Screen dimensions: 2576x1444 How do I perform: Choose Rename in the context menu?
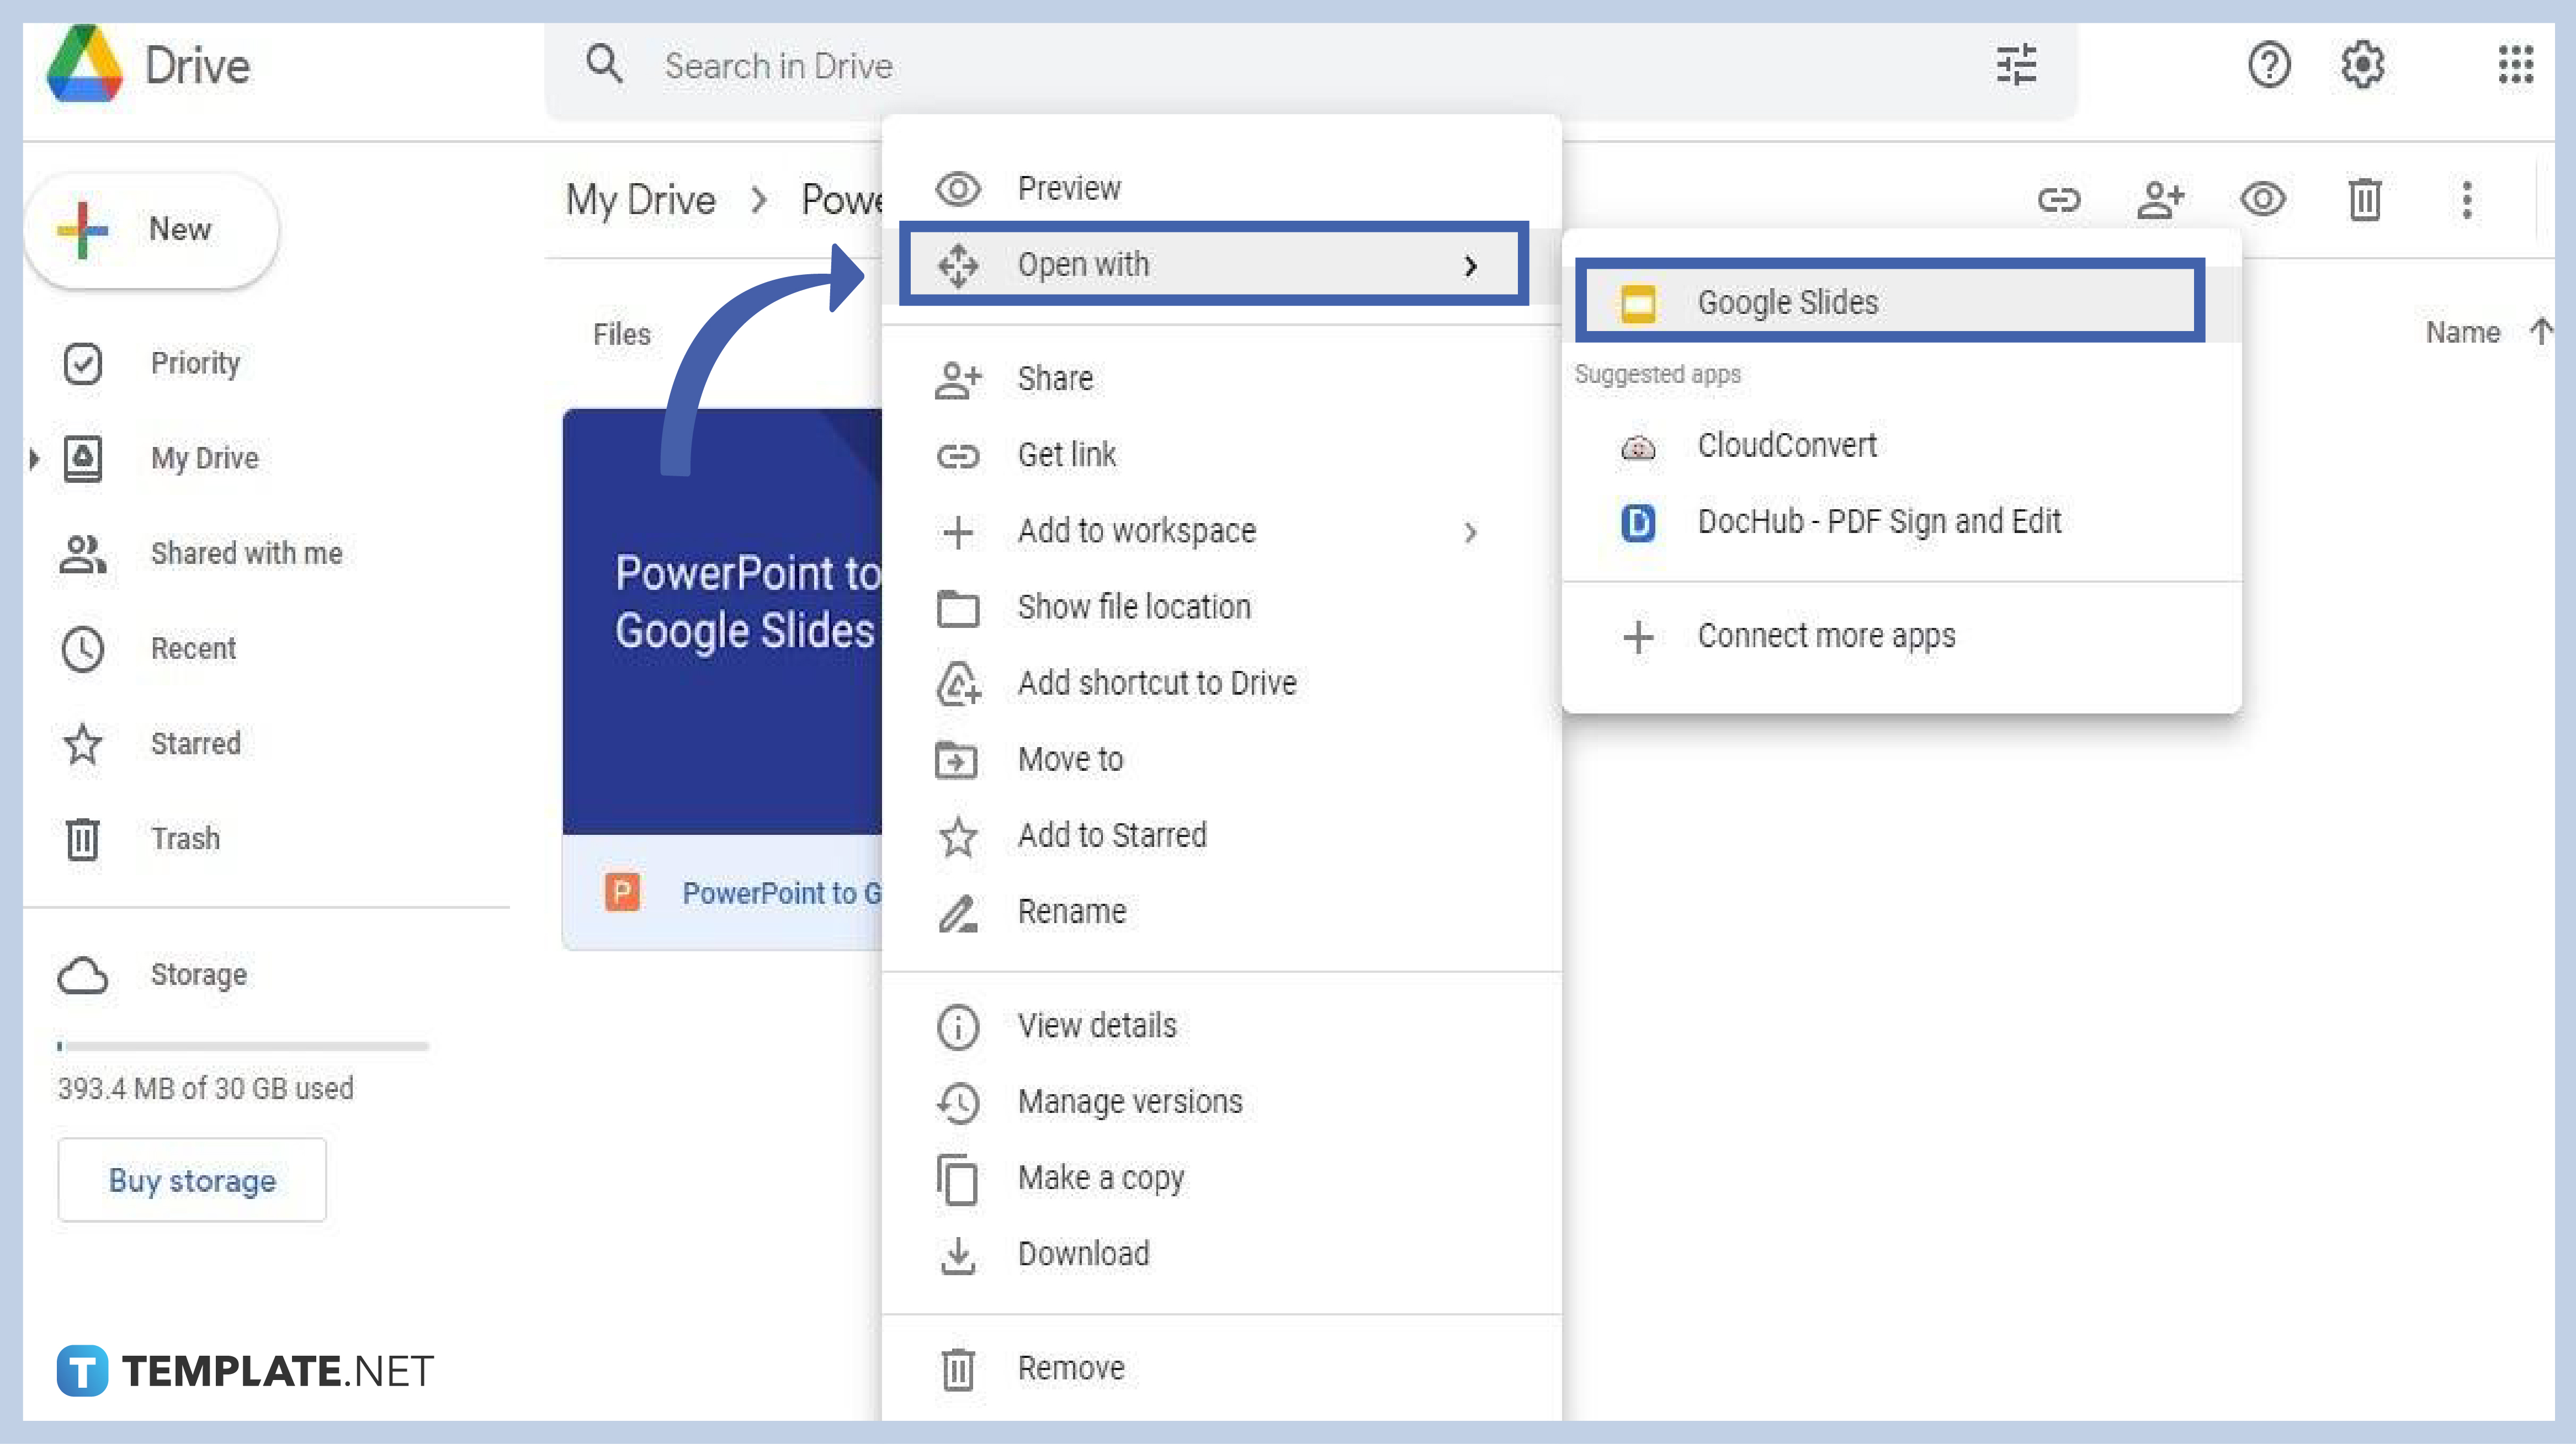[1221, 911]
